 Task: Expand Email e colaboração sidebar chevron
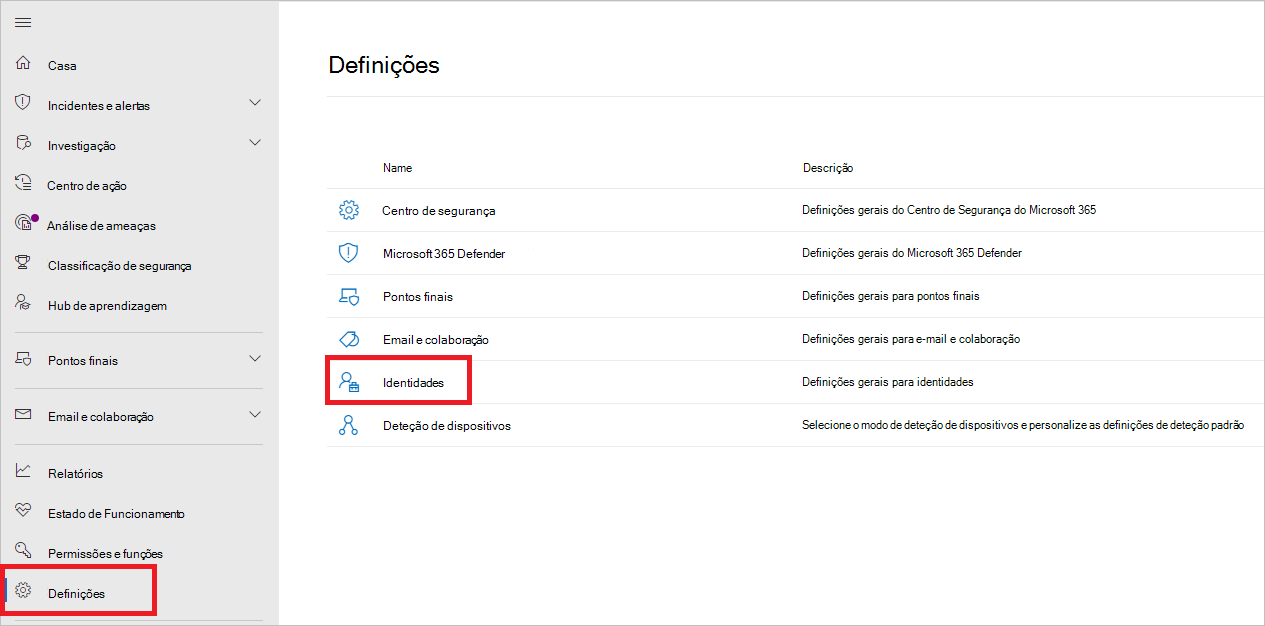pyautogui.click(x=255, y=415)
